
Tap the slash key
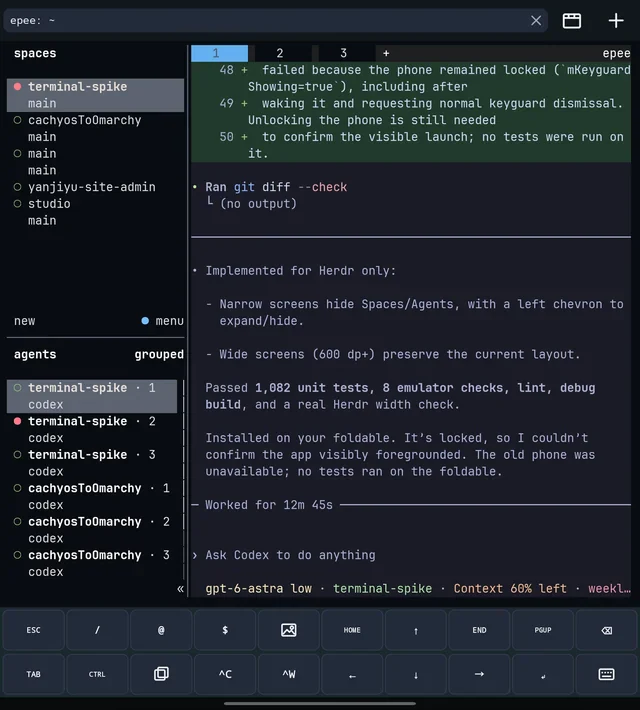click(x=97, y=630)
